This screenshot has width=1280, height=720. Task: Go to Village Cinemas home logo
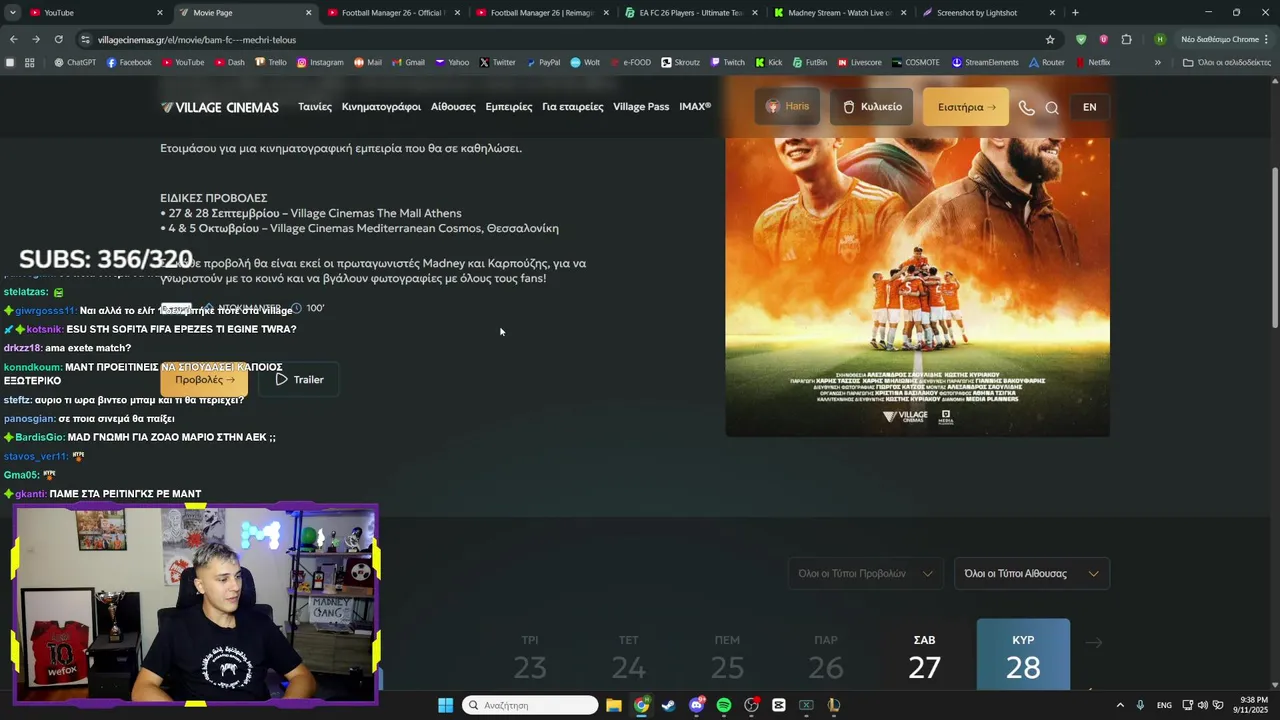(220, 107)
